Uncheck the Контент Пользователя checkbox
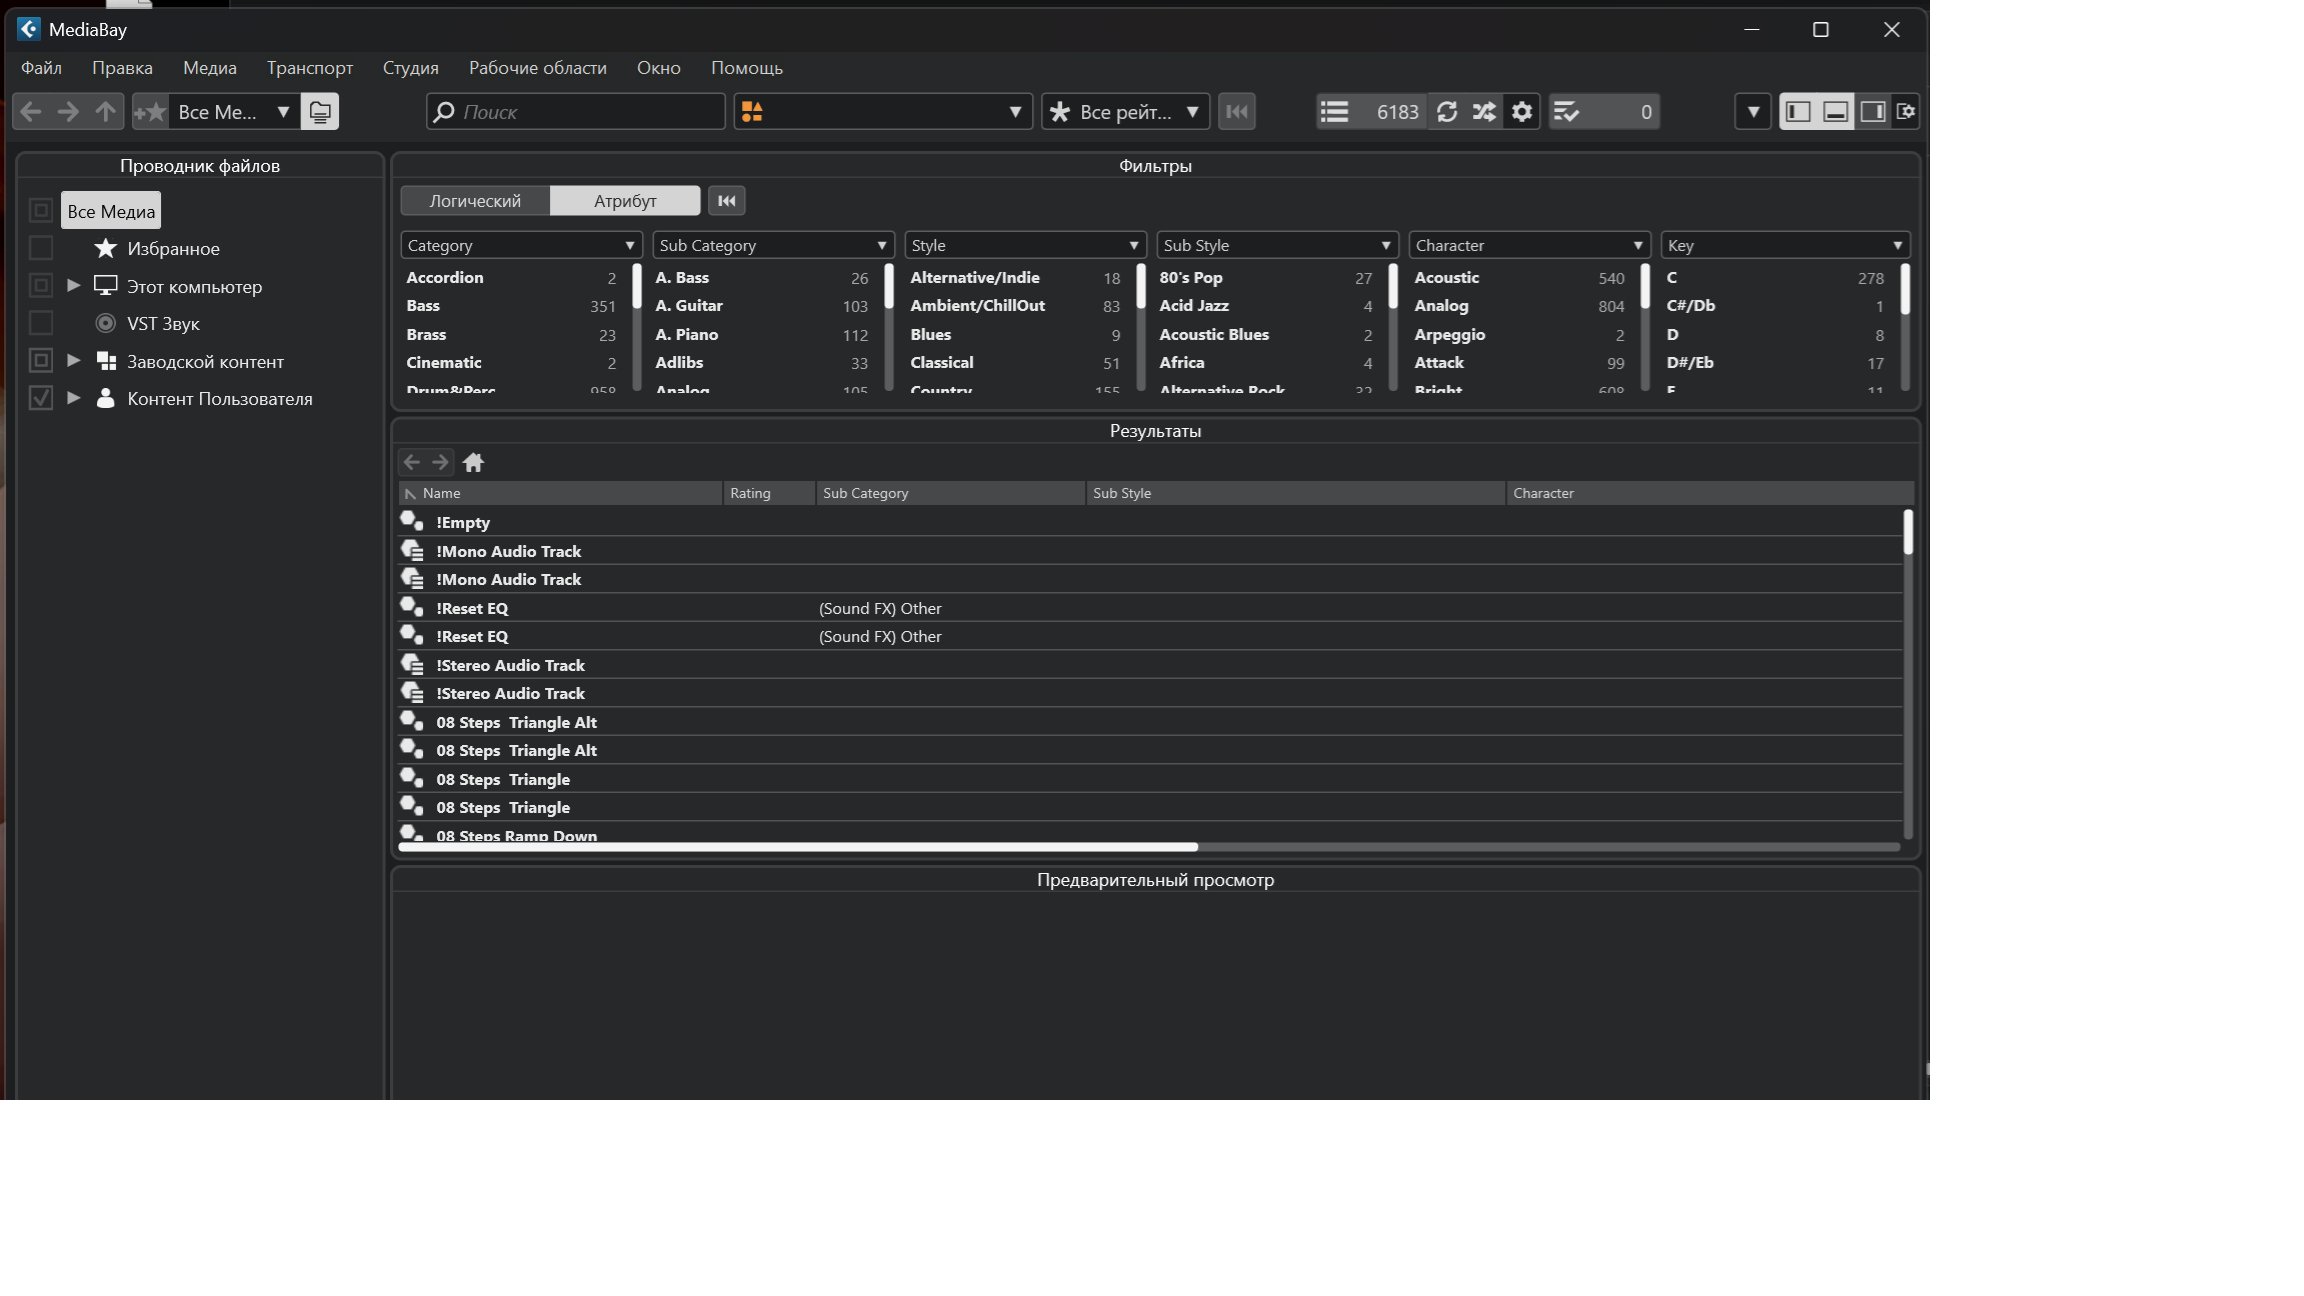This screenshot has width=2304, height=1296. (x=41, y=398)
